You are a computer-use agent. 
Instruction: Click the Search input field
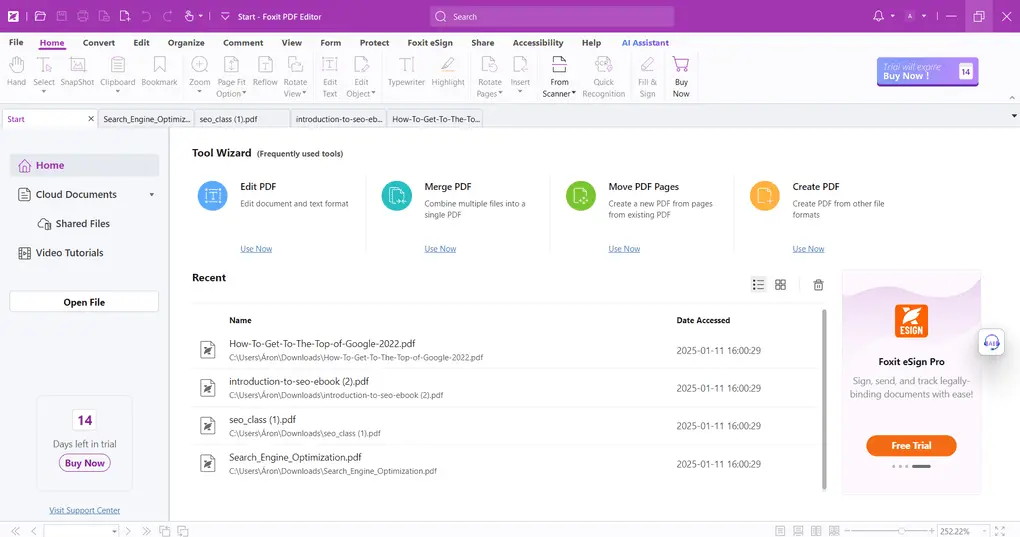(552, 17)
